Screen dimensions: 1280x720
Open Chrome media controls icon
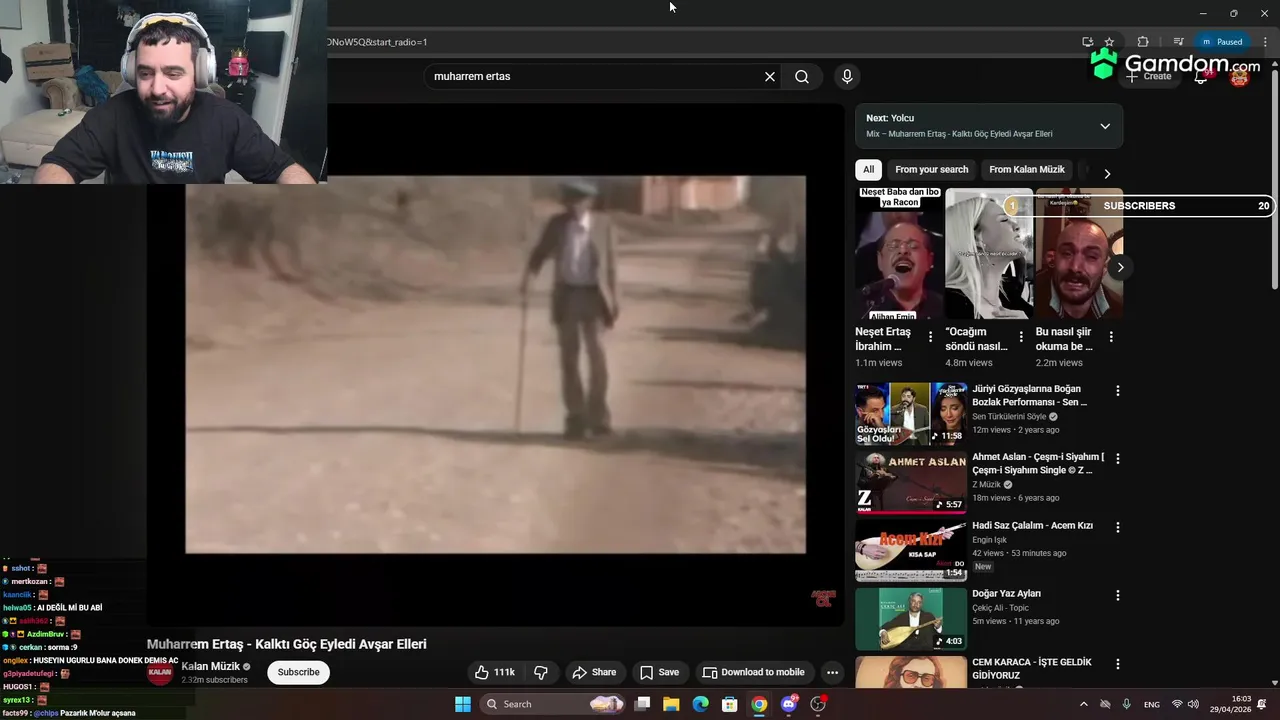point(1178,42)
